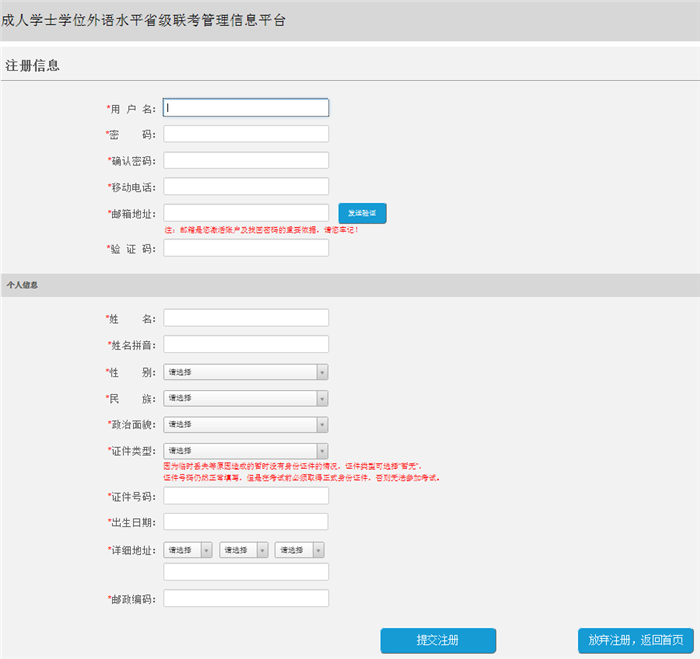This screenshot has width=700, height=659.
Task: Click 放弃注册，返回首页 to cancel registration
Action: [636, 641]
